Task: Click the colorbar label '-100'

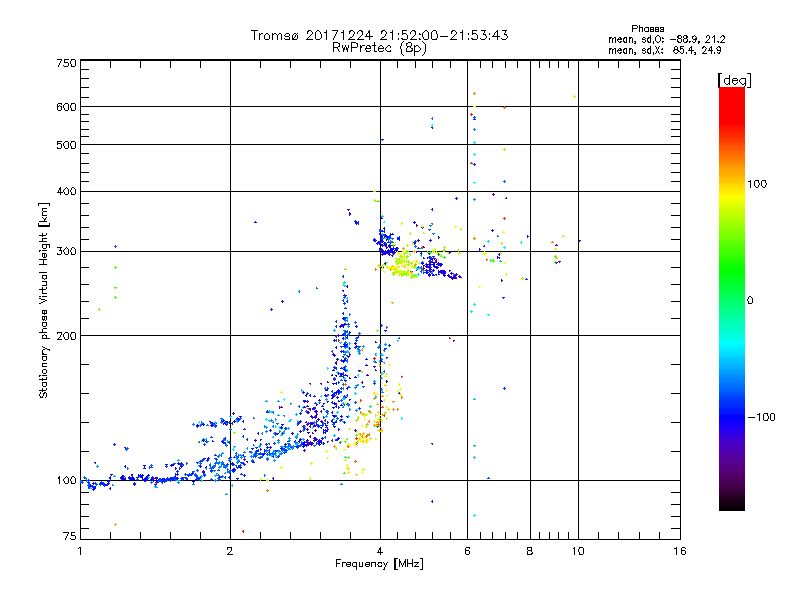Action: [761, 417]
